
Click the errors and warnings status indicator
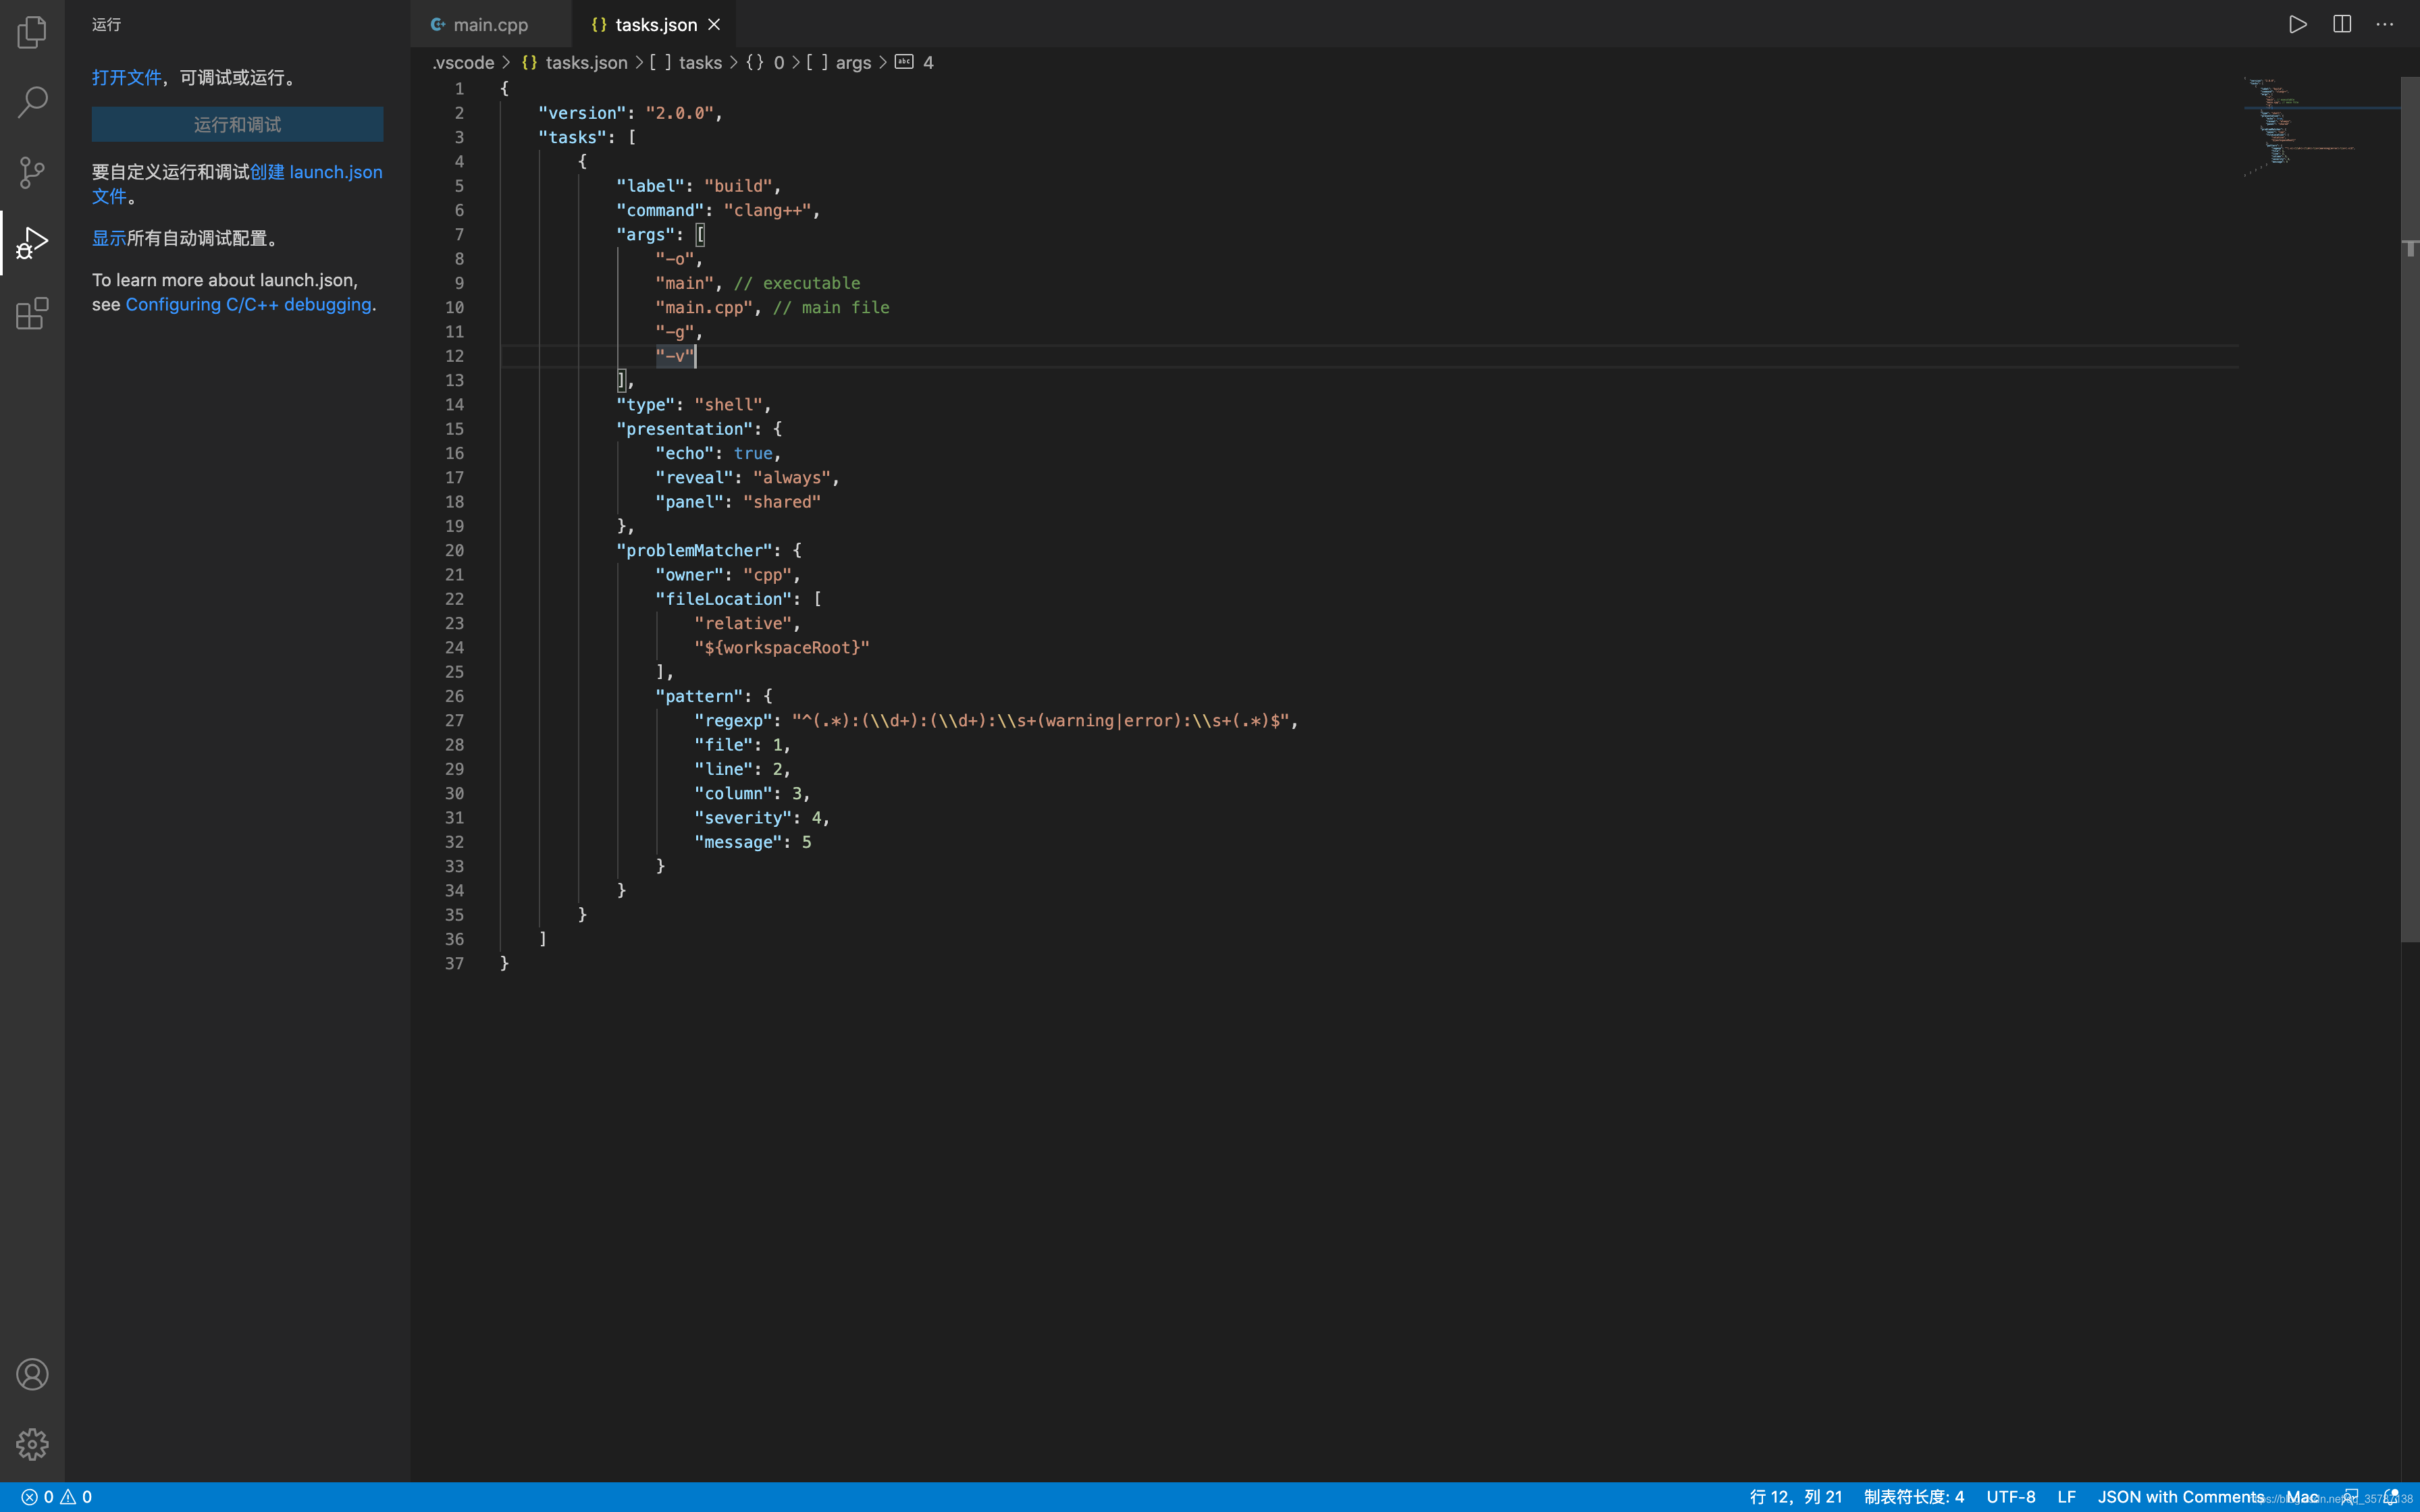click(x=57, y=1497)
